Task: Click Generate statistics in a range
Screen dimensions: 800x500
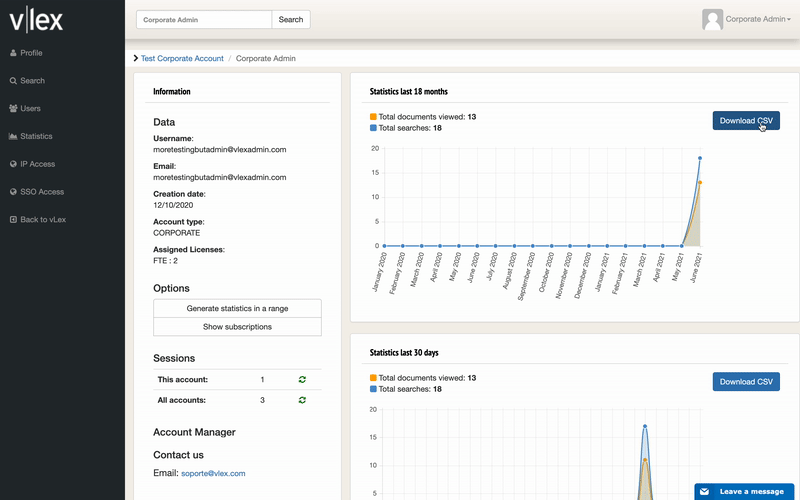Action: click(x=237, y=308)
